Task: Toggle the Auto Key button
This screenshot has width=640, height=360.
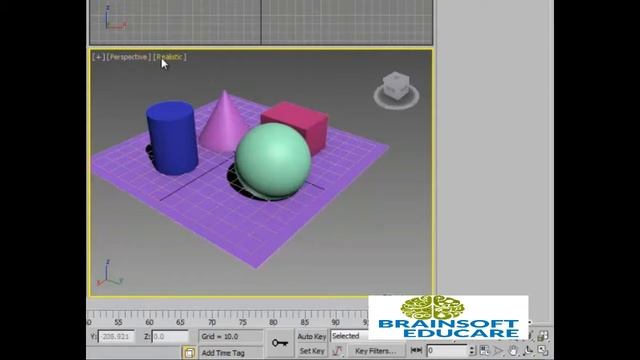Action: (x=311, y=336)
